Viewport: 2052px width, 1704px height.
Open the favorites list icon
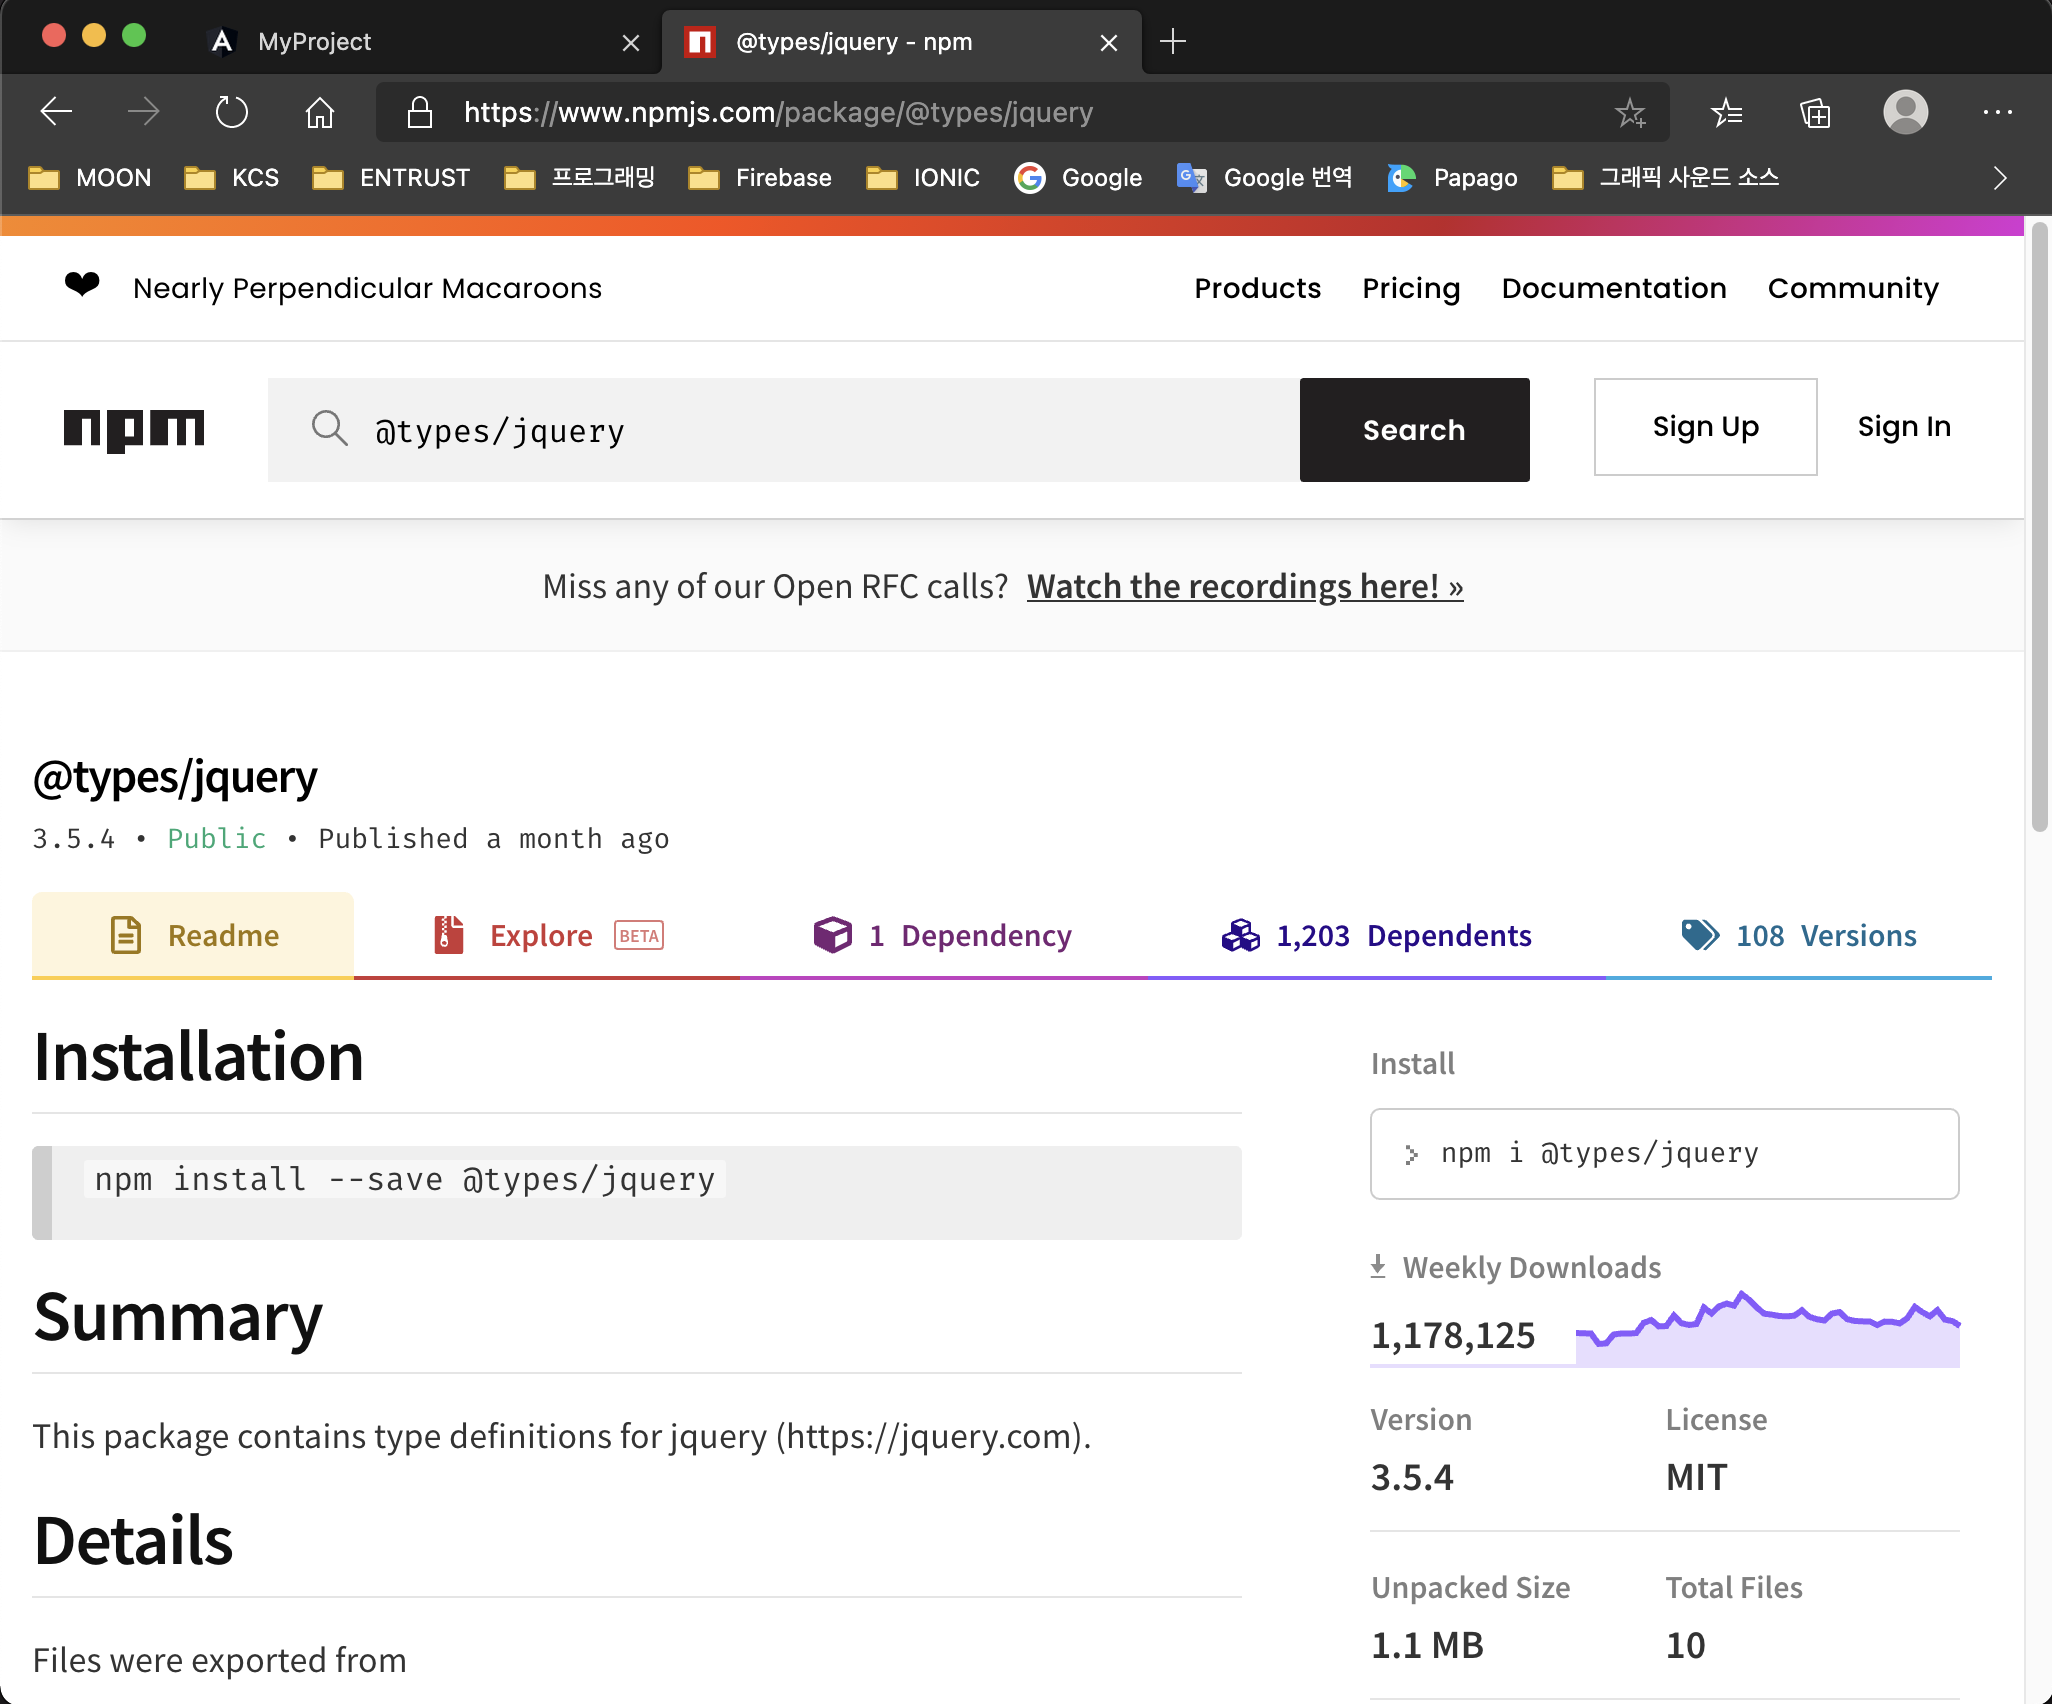(x=1727, y=112)
